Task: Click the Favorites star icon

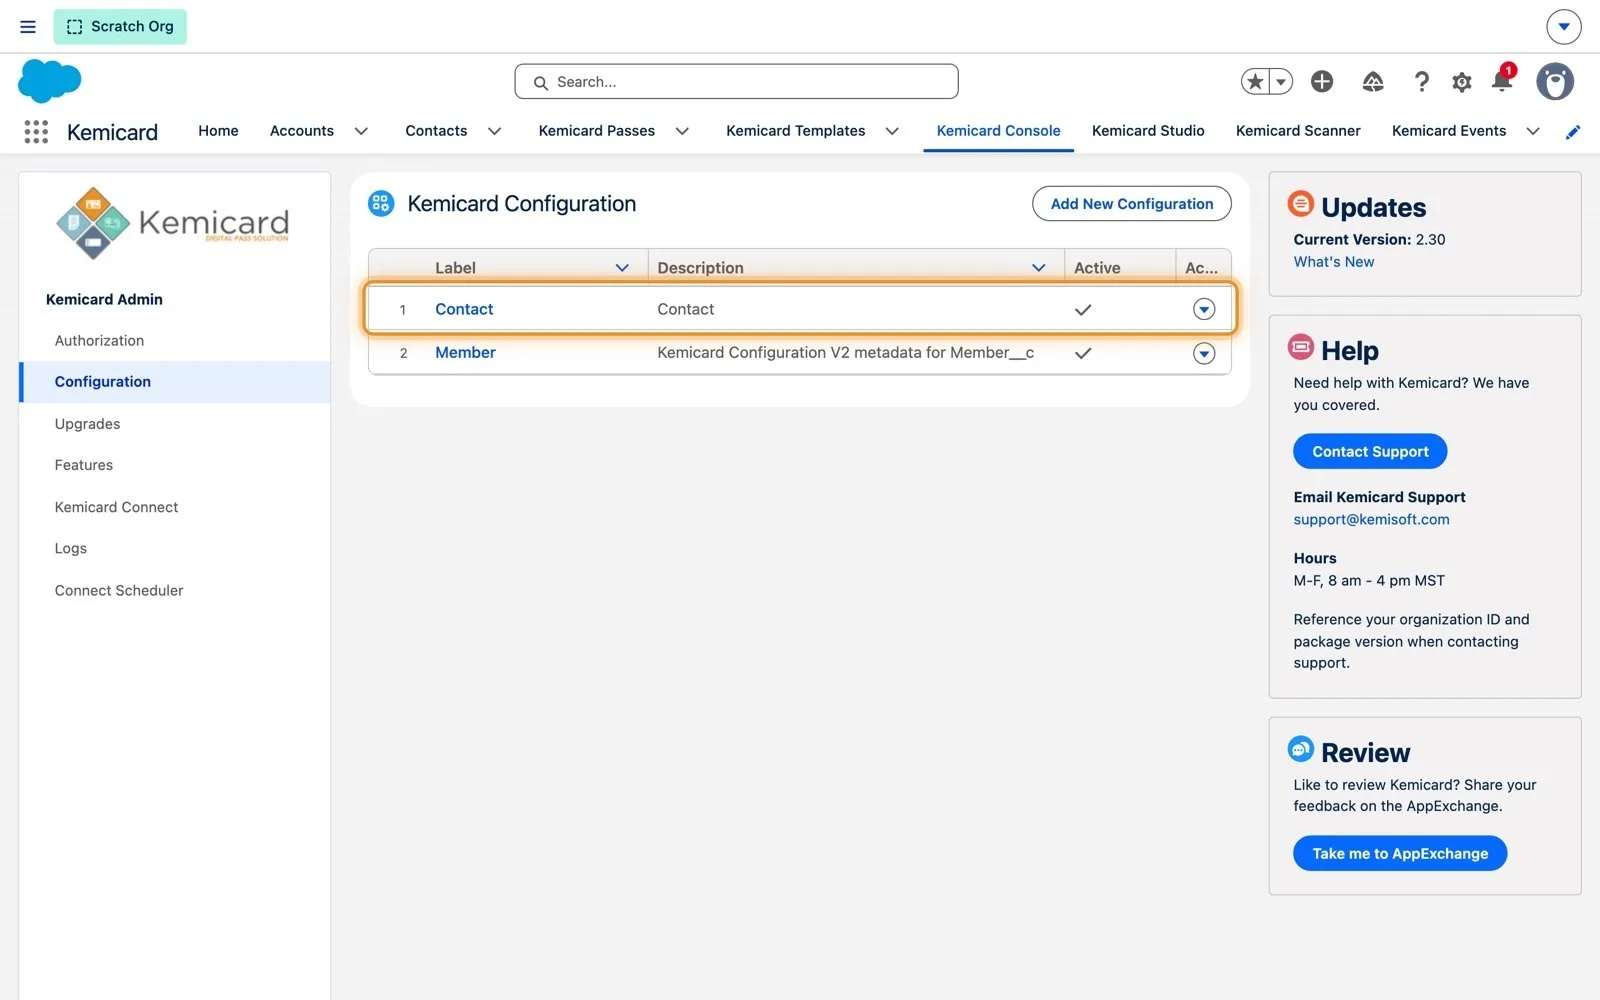Action: click(x=1255, y=82)
